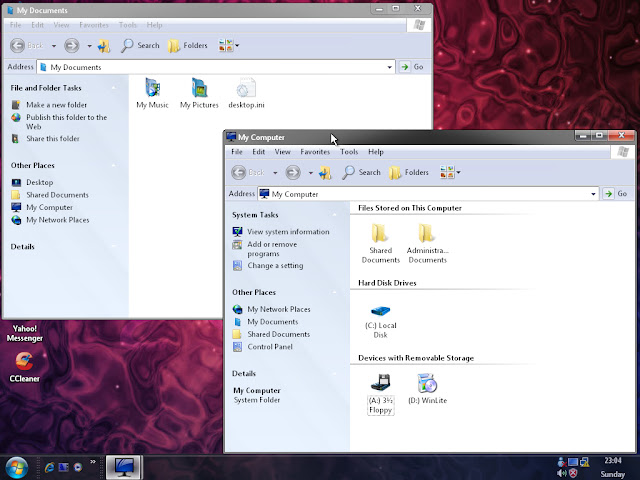This screenshot has height=480, width=640.
Task: Select the (A:) 3½ Floppy drive icon
Action: click(380, 383)
